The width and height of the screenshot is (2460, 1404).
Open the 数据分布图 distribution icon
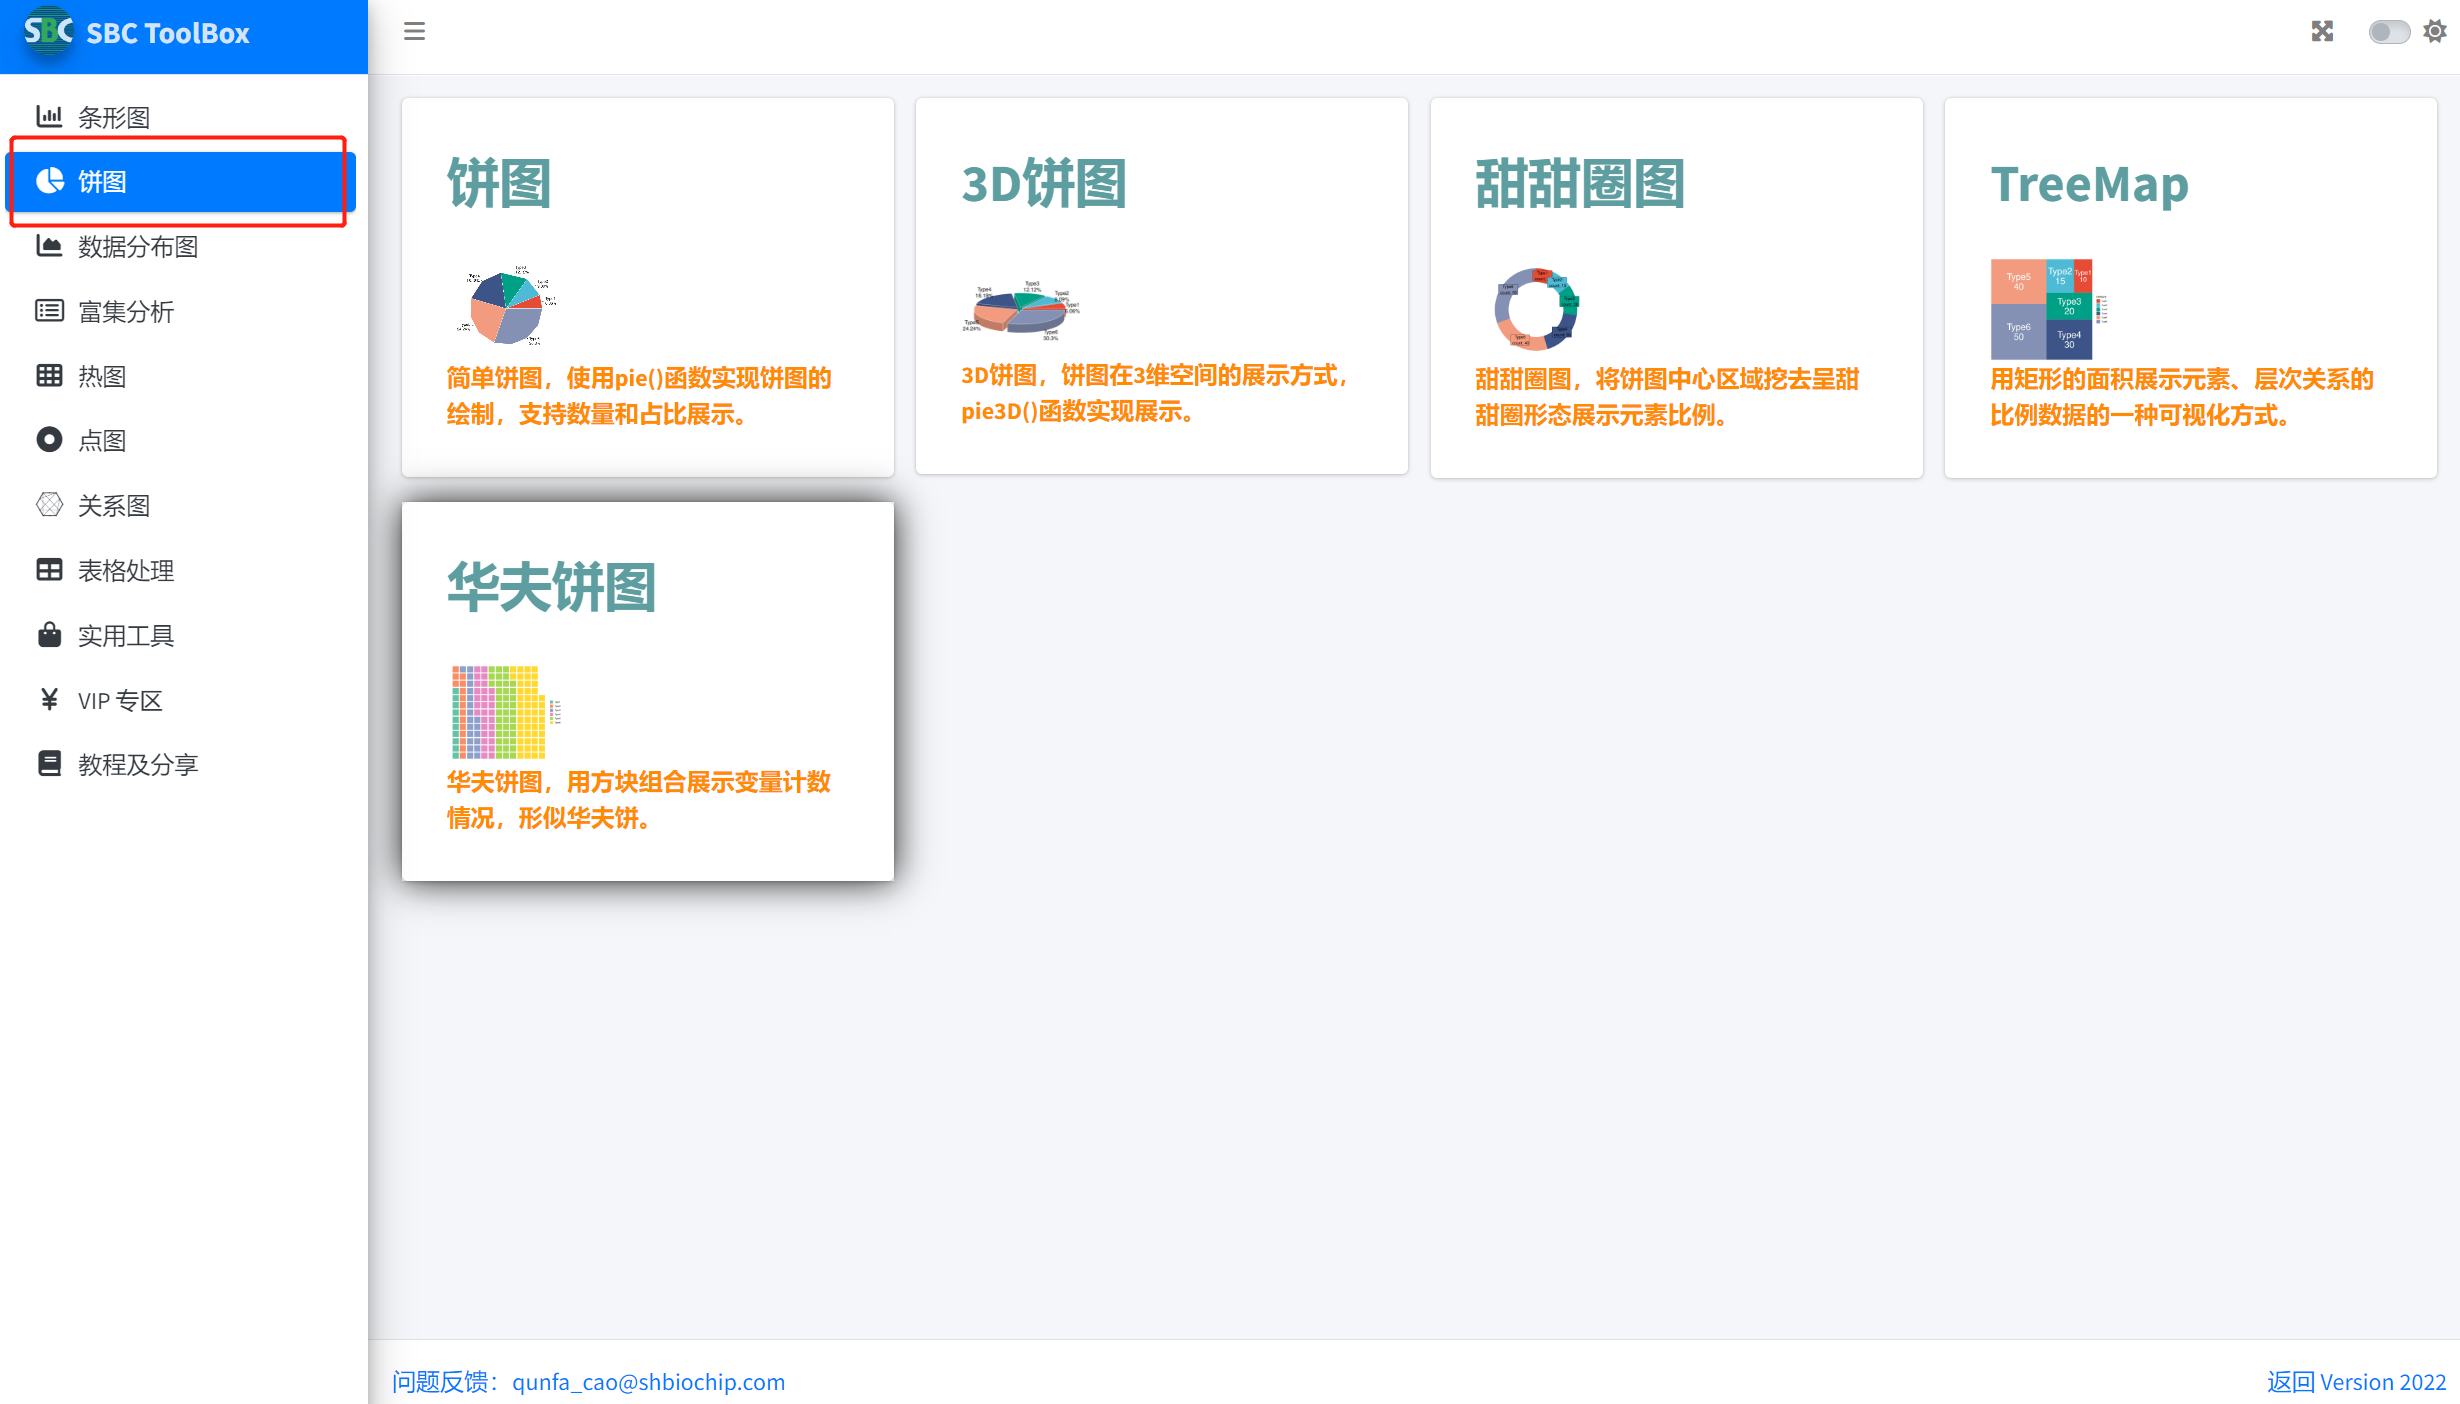49,246
